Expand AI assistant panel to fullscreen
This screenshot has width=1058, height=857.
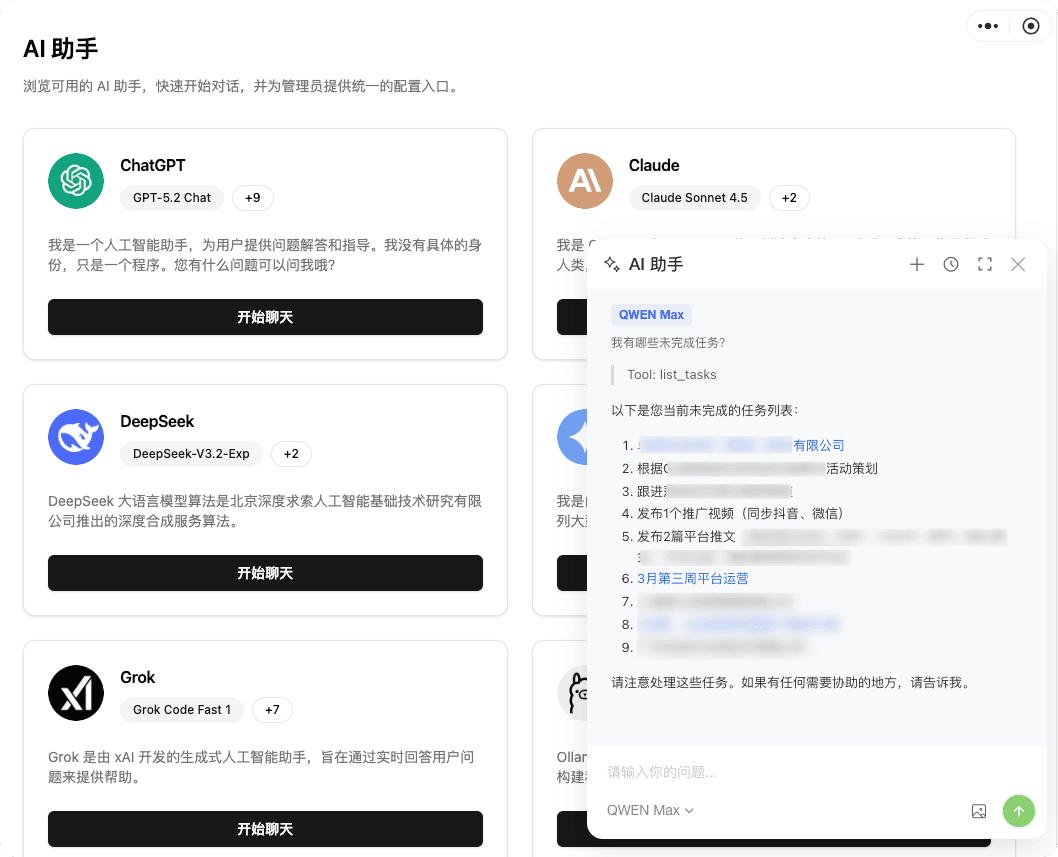tap(984, 265)
